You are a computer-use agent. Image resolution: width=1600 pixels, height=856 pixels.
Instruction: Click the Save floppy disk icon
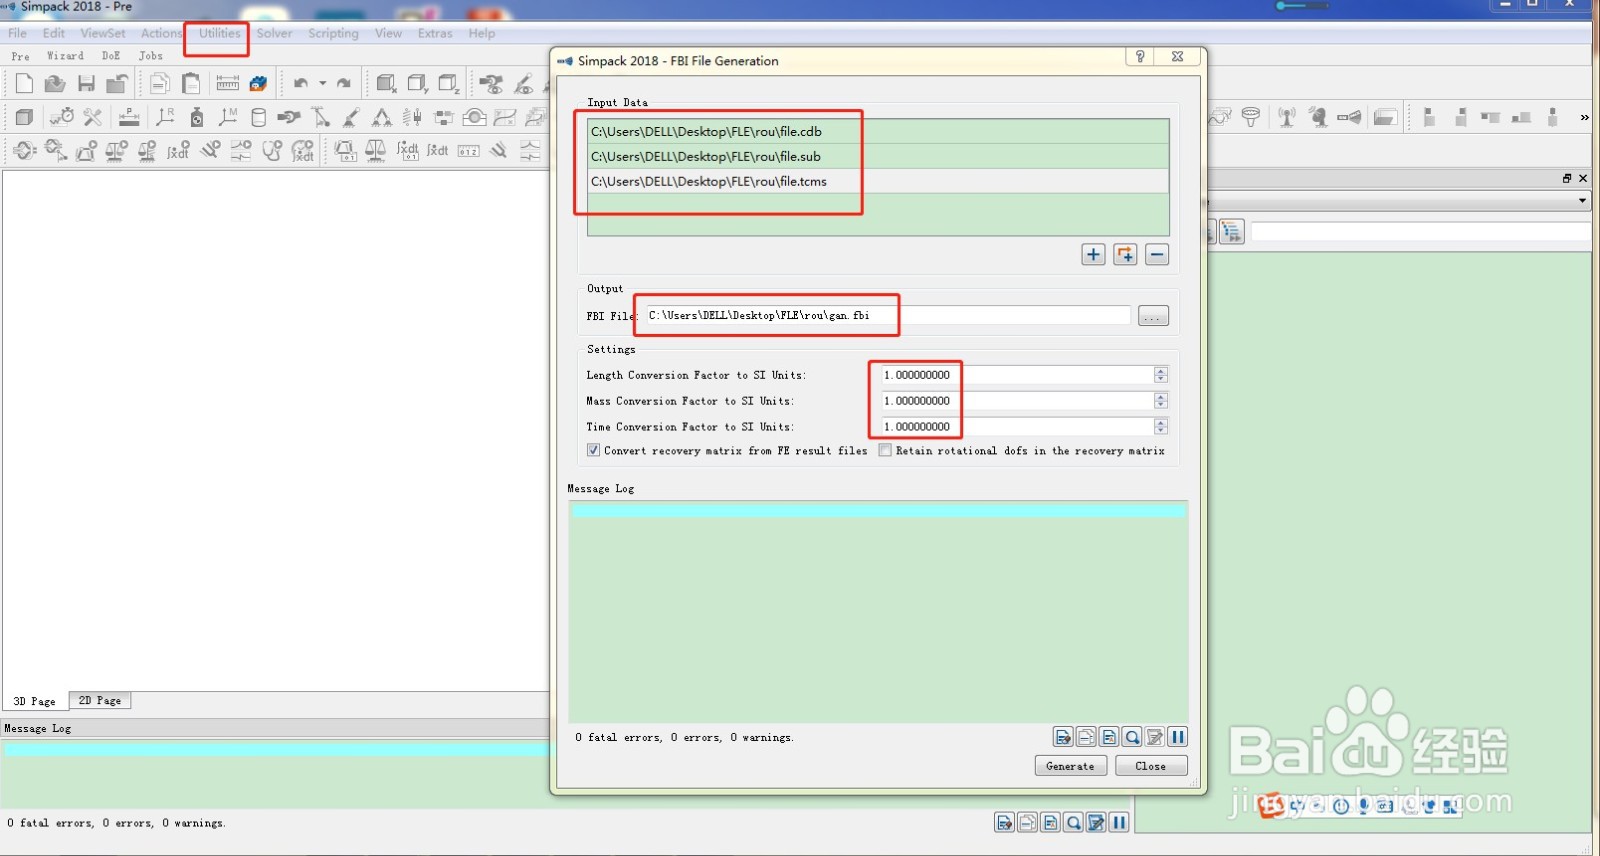(x=86, y=83)
